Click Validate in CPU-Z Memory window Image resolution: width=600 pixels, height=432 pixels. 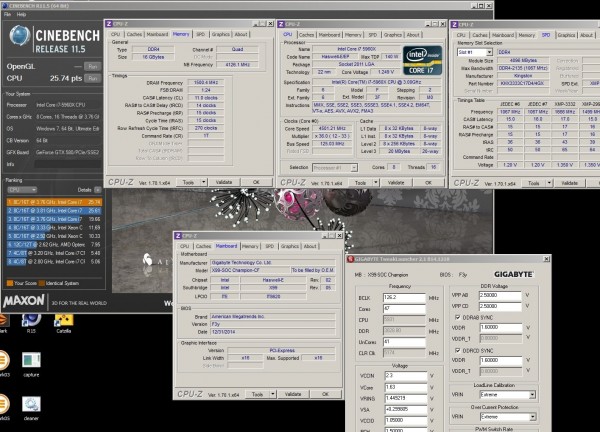tap(224, 182)
